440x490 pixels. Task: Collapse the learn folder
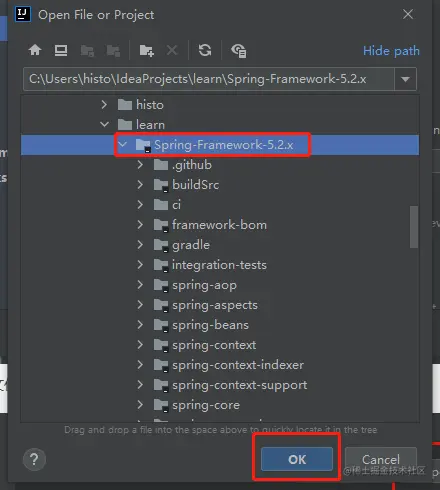(104, 125)
